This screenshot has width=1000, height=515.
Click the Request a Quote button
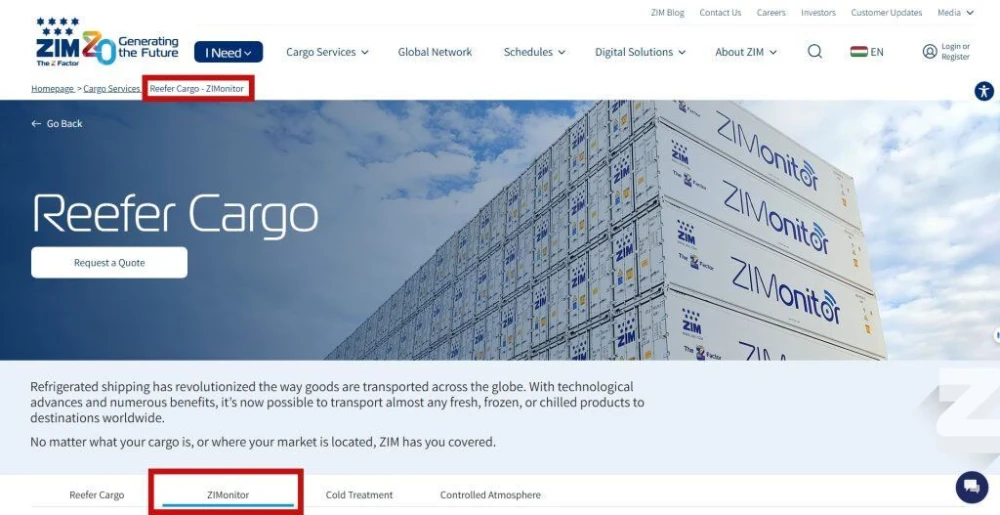[x=109, y=263]
